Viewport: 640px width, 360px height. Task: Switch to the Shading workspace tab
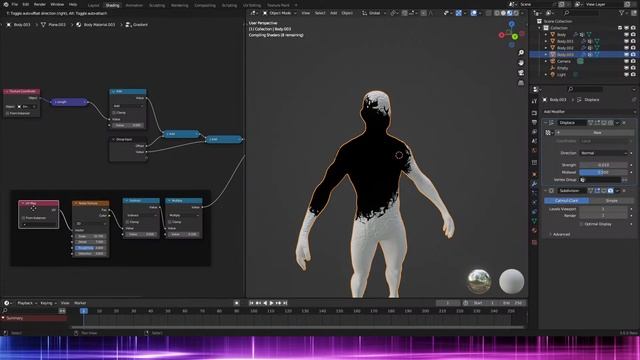click(112, 5)
